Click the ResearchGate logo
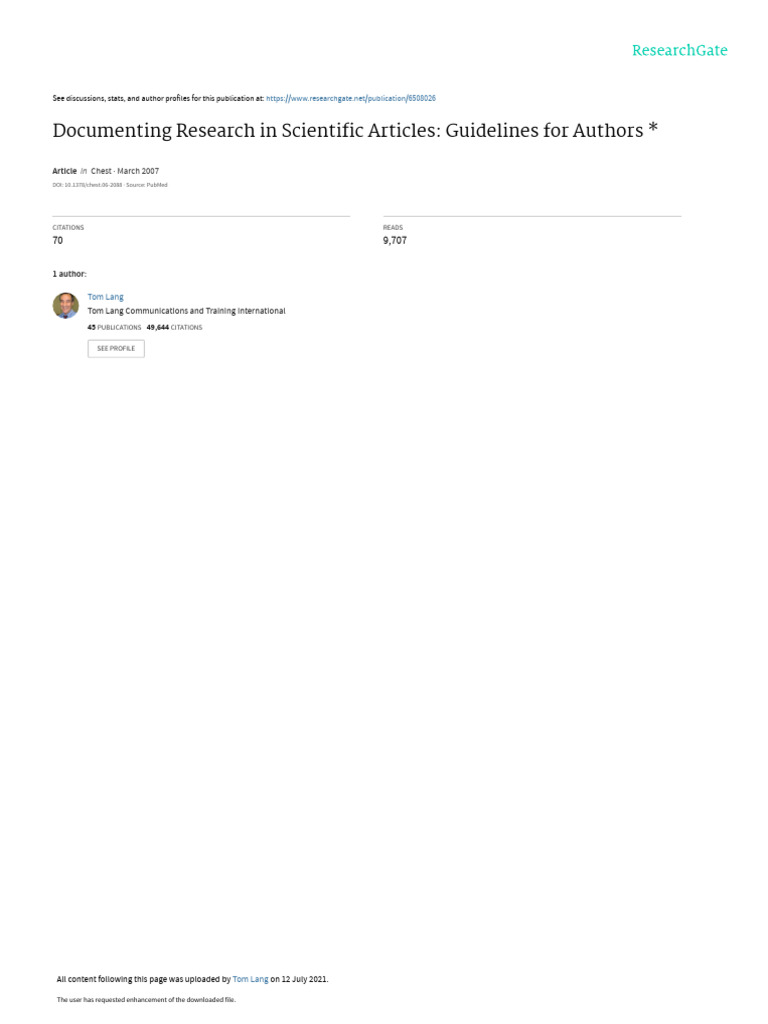The width and height of the screenshot is (768, 1024). pos(679,50)
